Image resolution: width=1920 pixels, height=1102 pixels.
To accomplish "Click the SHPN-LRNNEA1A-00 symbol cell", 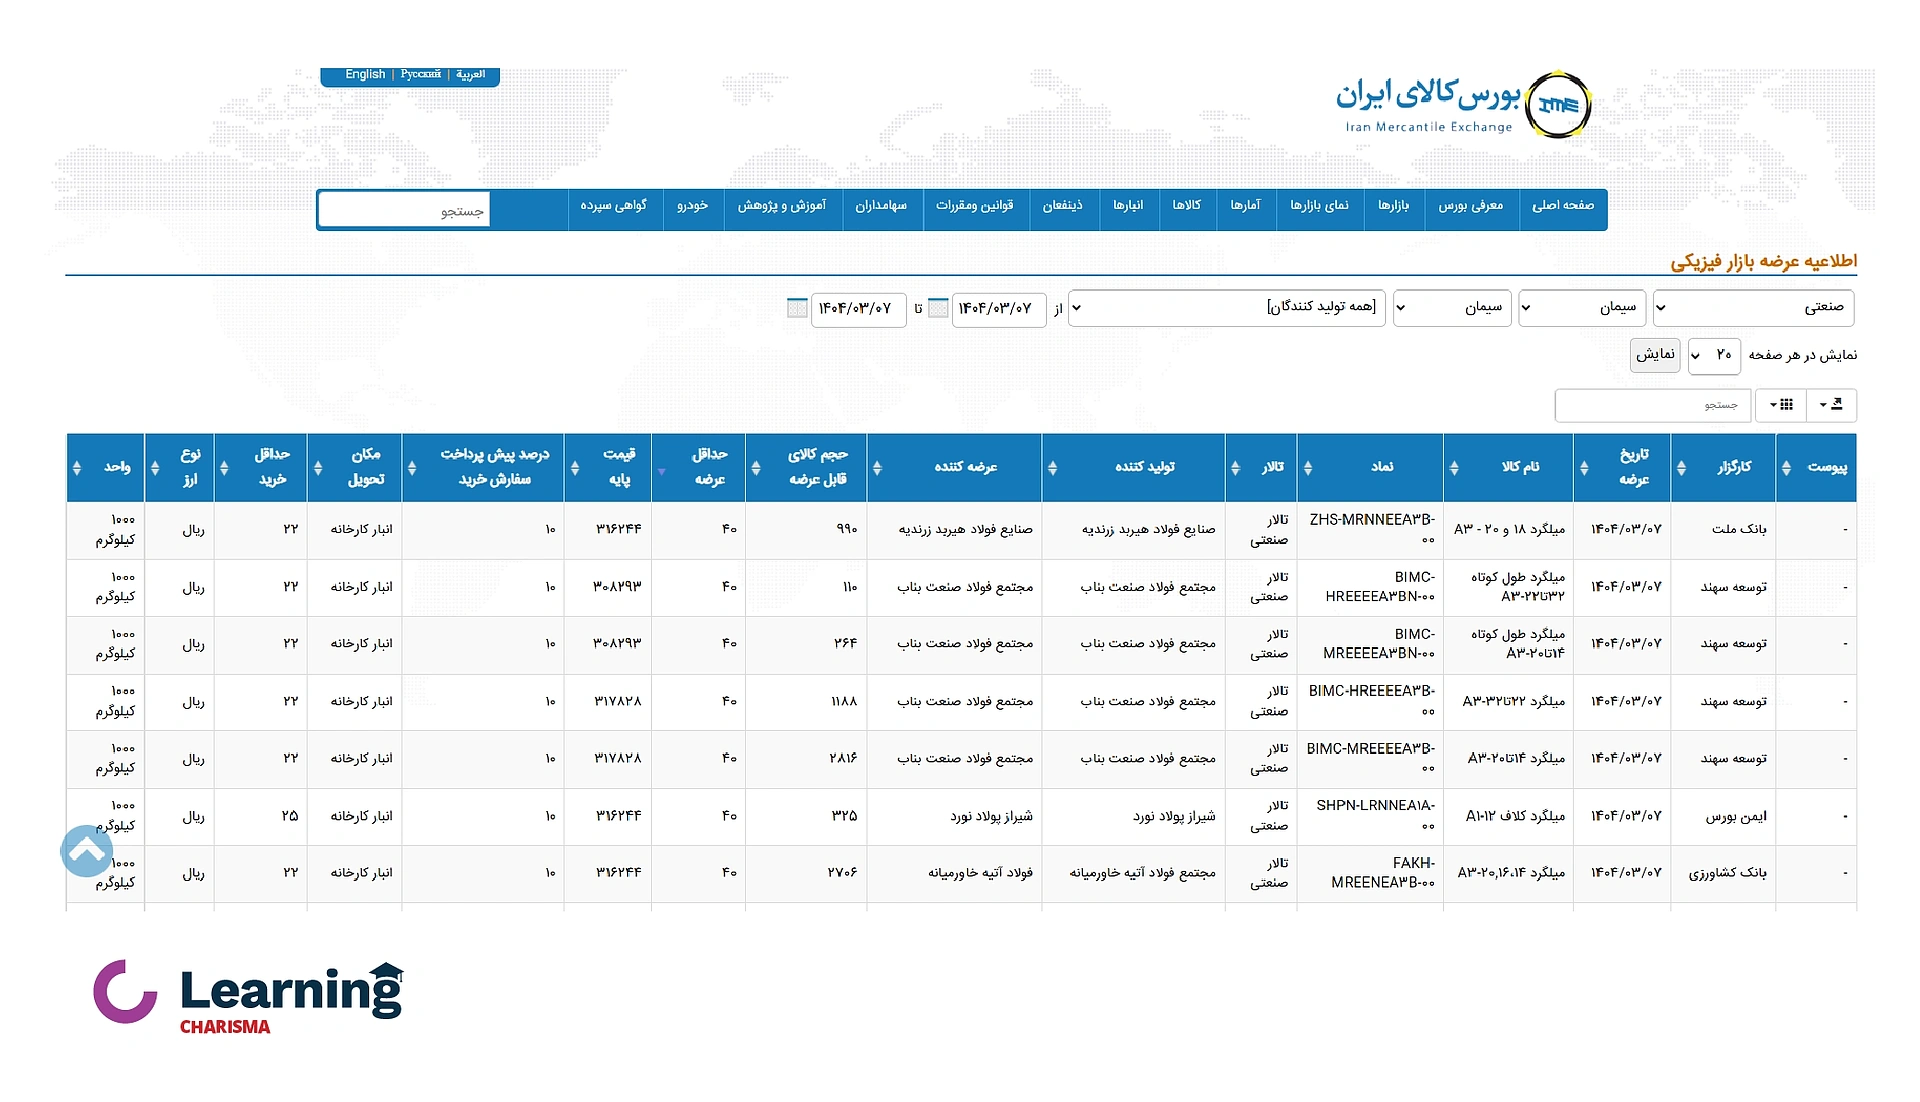I will tap(1371, 816).
